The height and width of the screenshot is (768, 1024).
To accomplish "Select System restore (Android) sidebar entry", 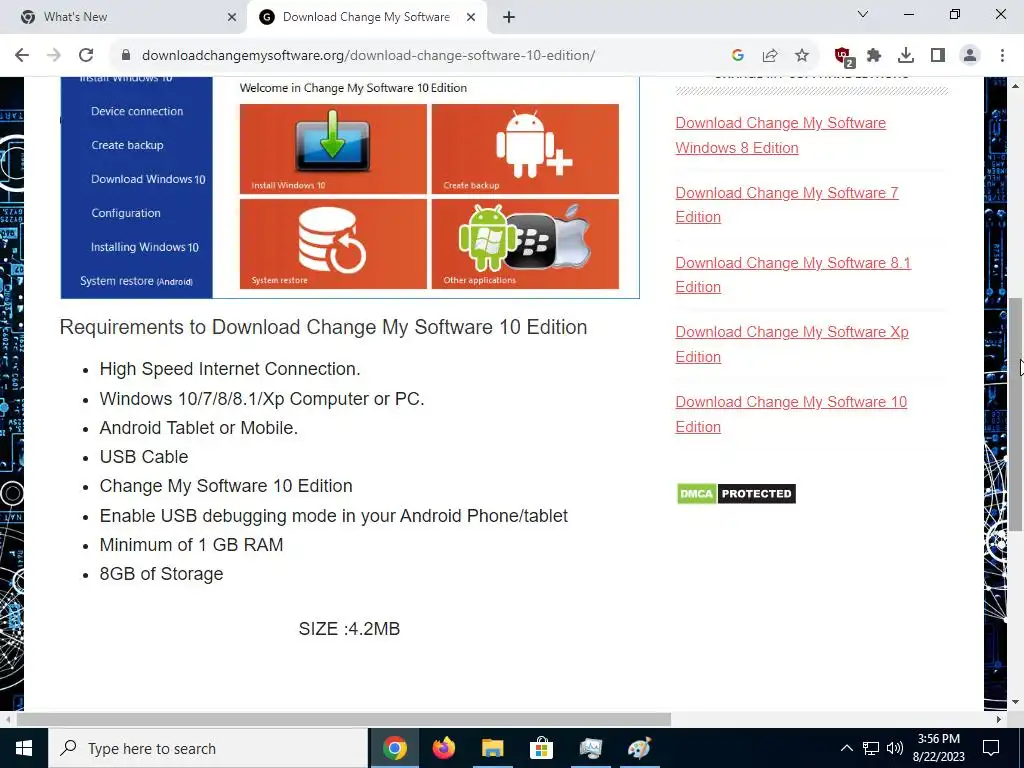I will [136, 281].
